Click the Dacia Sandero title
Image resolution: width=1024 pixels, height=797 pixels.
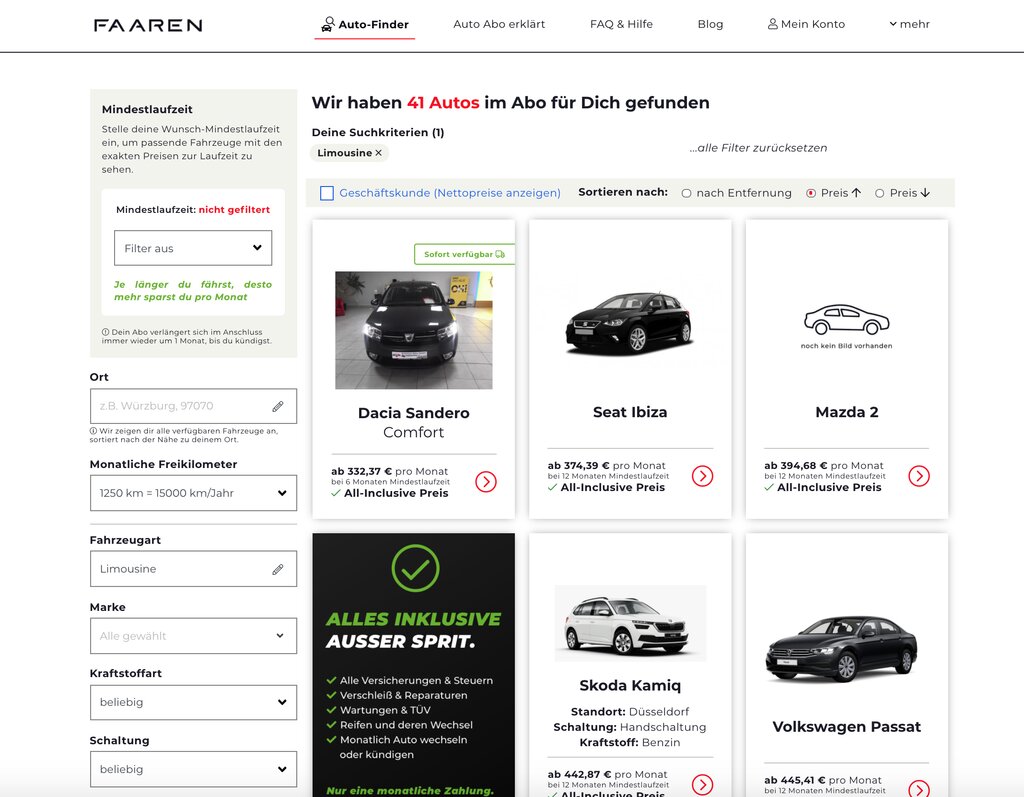click(413, 413)
